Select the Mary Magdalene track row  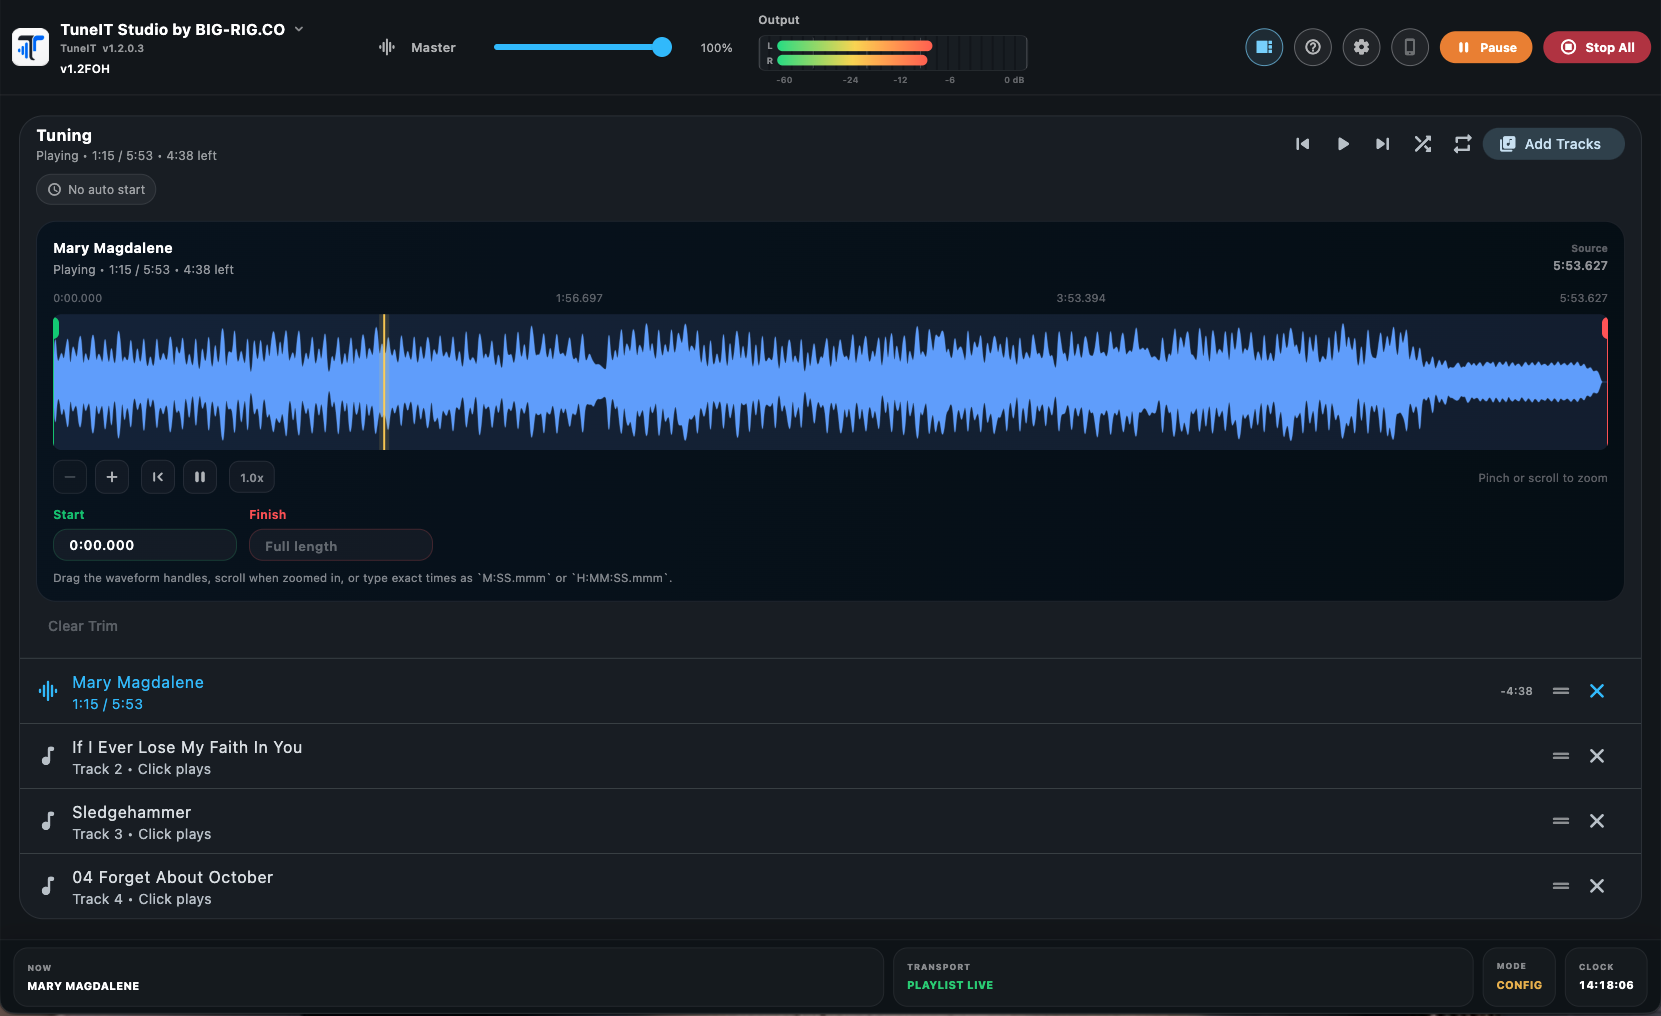(x=830, y=691)
